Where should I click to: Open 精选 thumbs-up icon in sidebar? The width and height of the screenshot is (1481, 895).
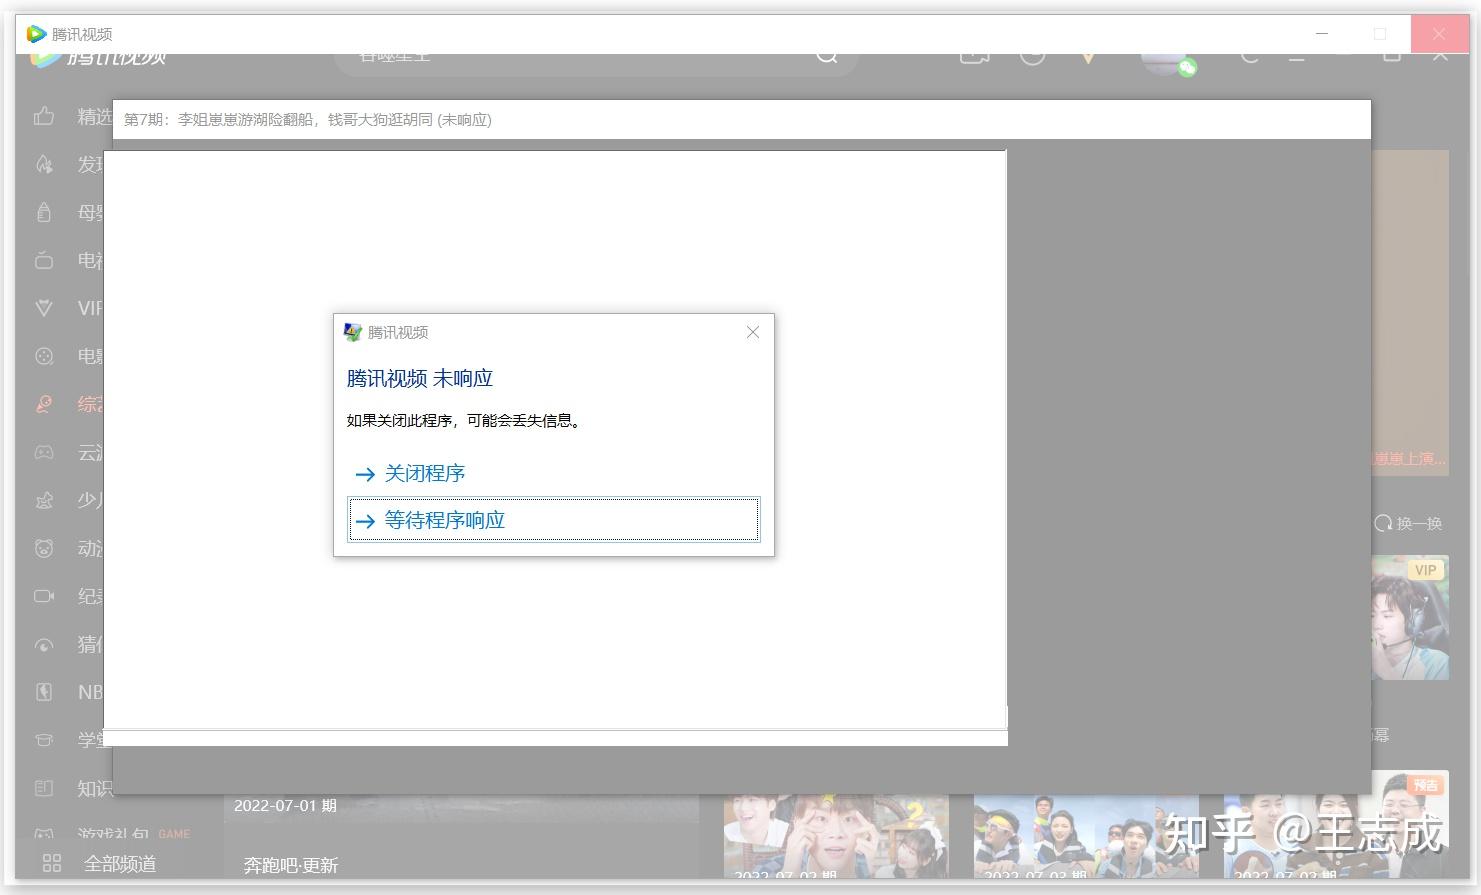pyautogui.click(x=44, y=117)
